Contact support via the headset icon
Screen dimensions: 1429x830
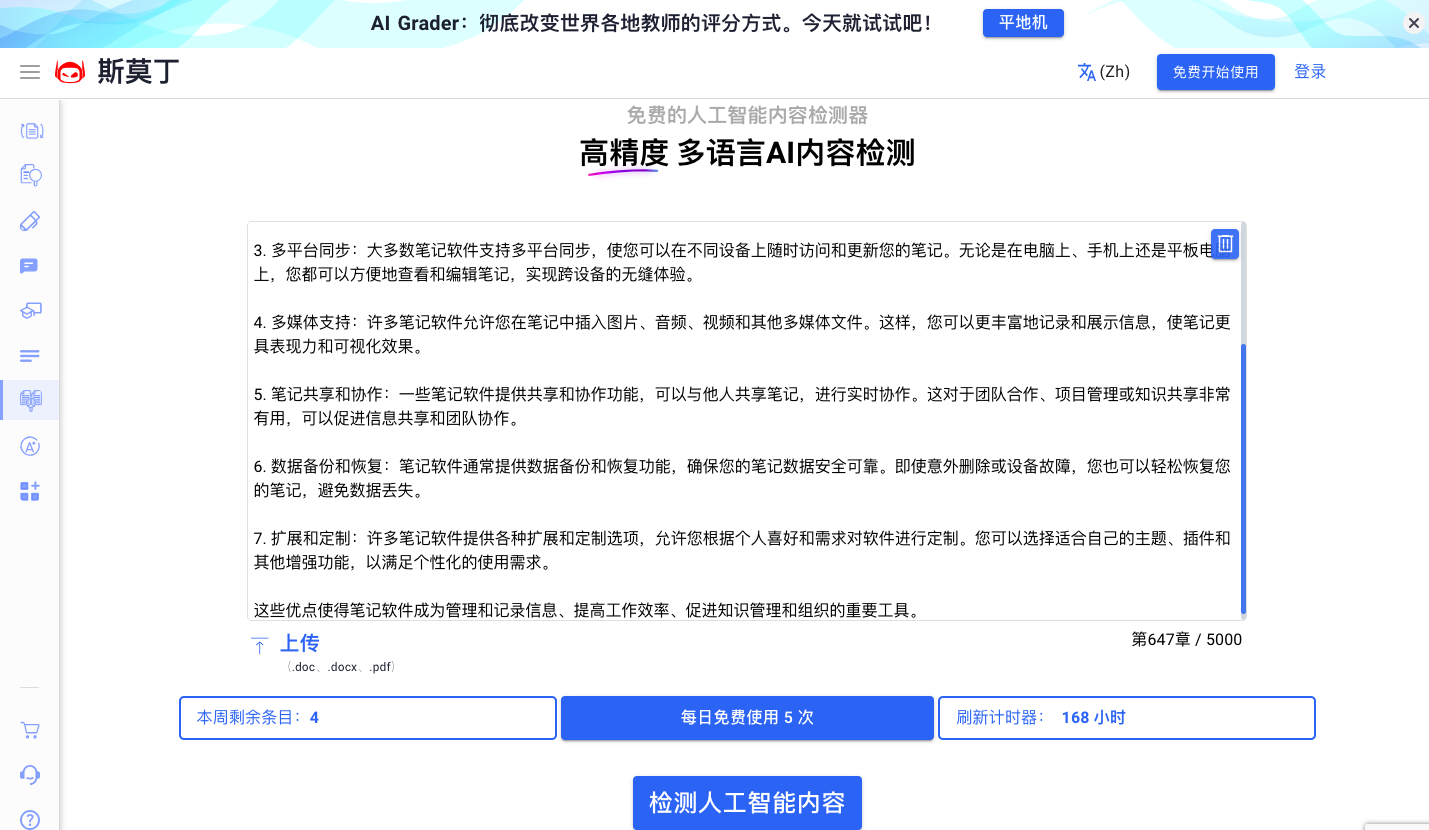click(x=30, y=774)
